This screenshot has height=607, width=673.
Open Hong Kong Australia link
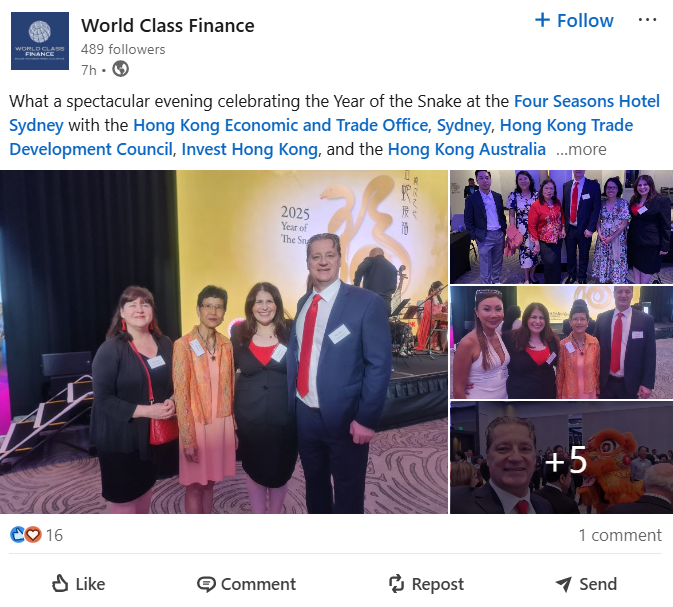click(x=467, y=149)
